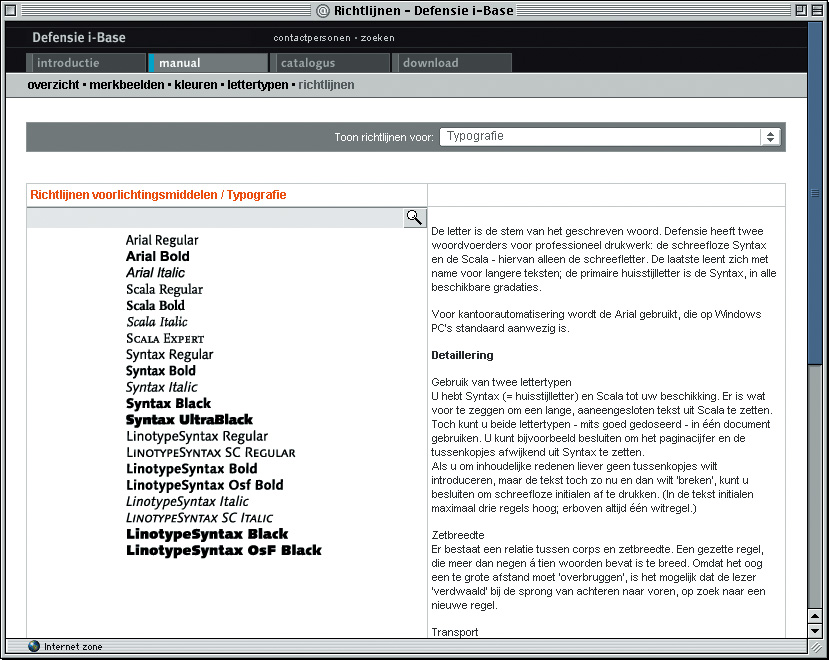Click the window zoom box in title bar
Image resolution: width=829 pixels, height=660 pixels.
coord(801,10)
